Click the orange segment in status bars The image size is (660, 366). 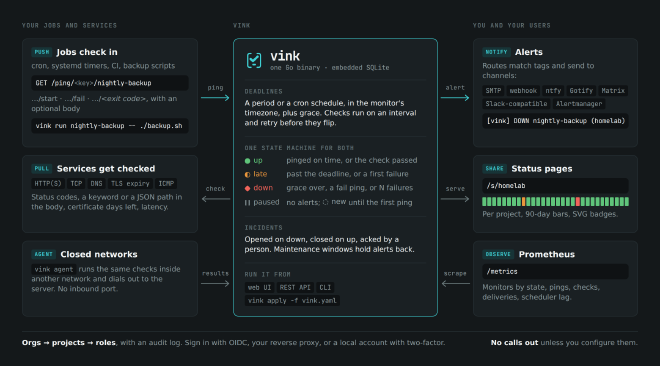(524, 202)
